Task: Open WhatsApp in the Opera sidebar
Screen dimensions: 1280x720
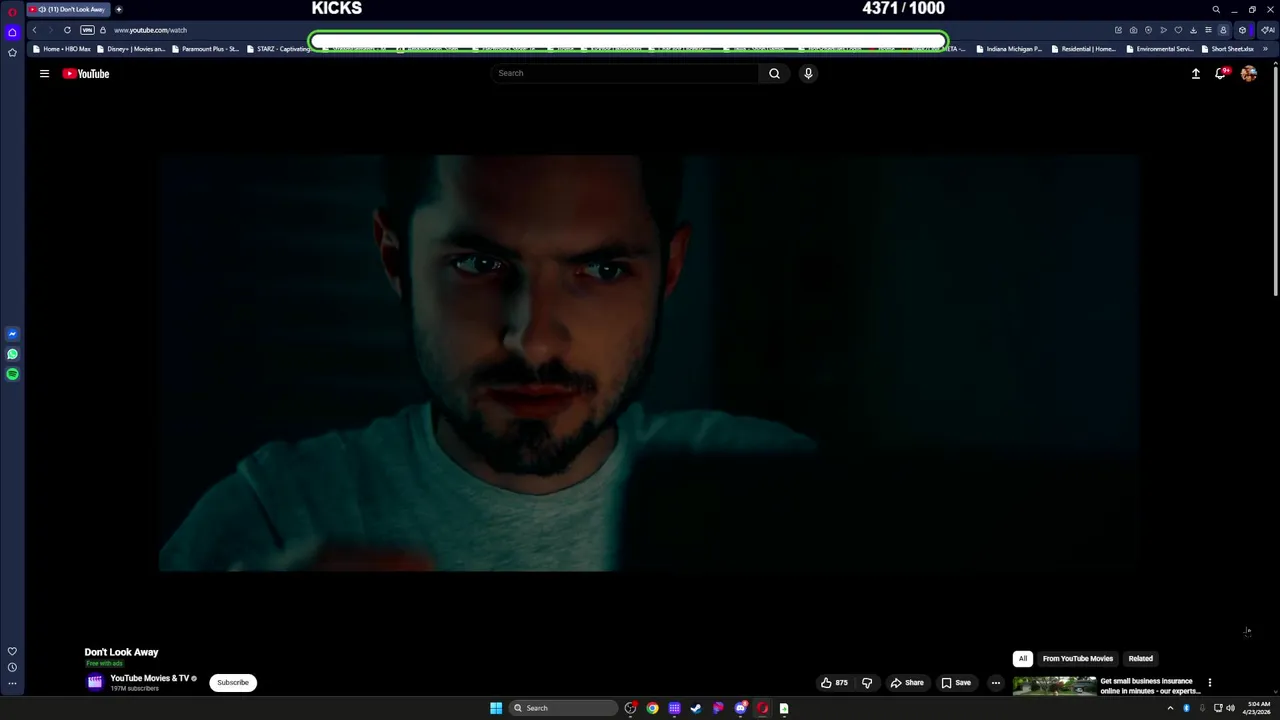Action: point(12,354)
